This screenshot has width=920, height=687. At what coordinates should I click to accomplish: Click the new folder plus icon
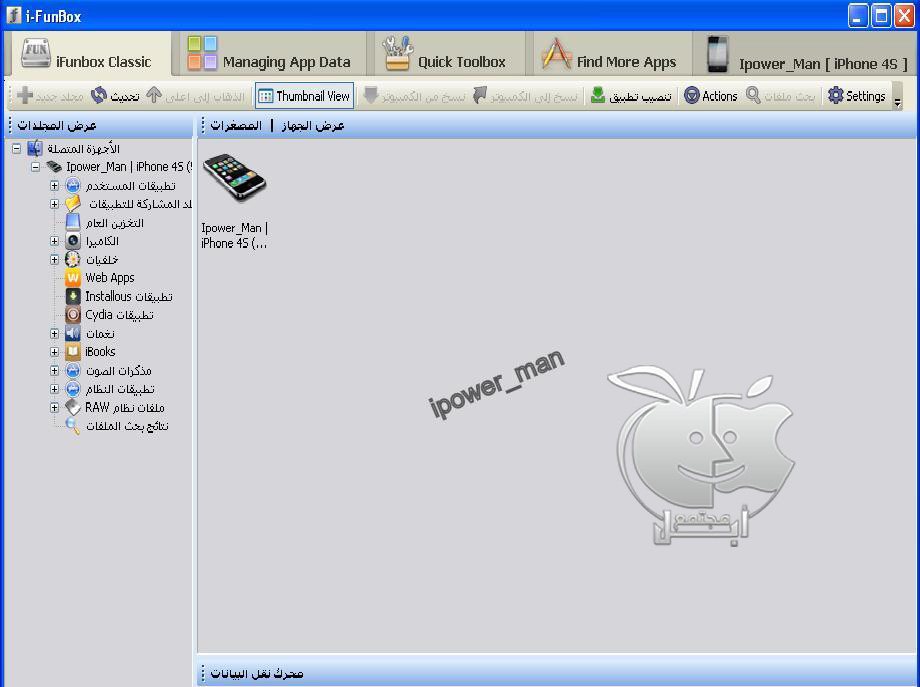coord(25,95)
